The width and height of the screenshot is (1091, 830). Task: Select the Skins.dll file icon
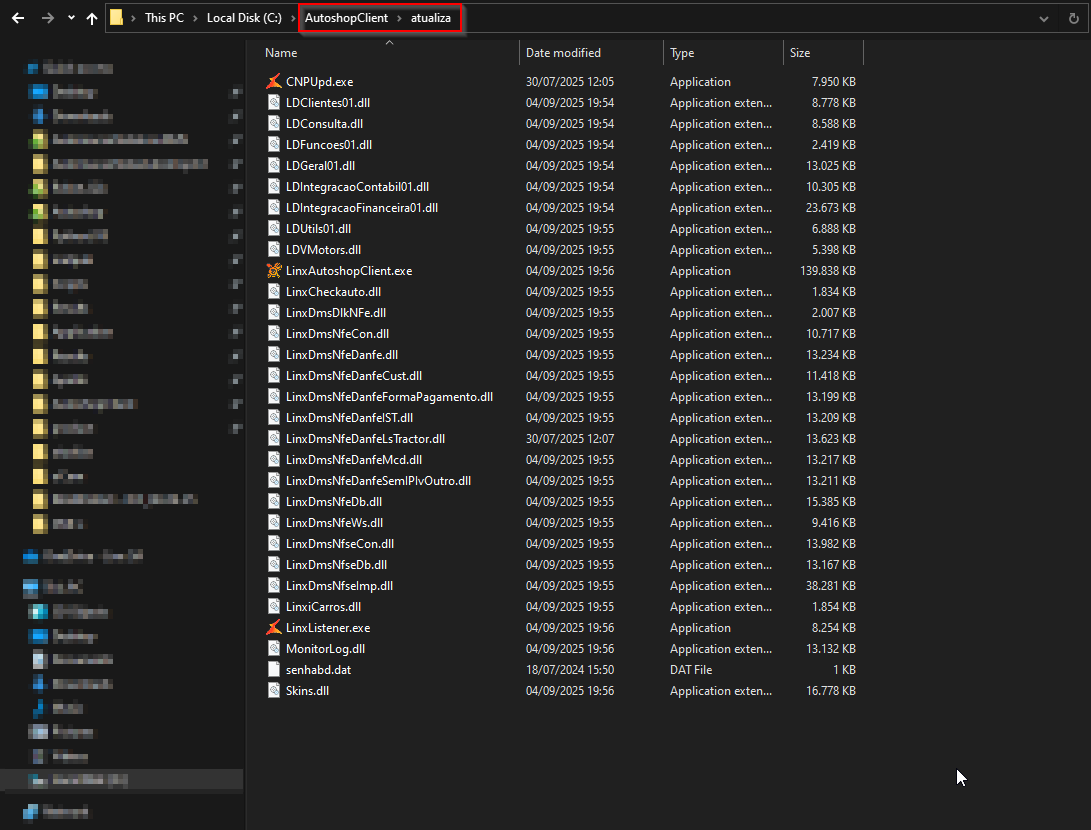click(x=274, y=690)
